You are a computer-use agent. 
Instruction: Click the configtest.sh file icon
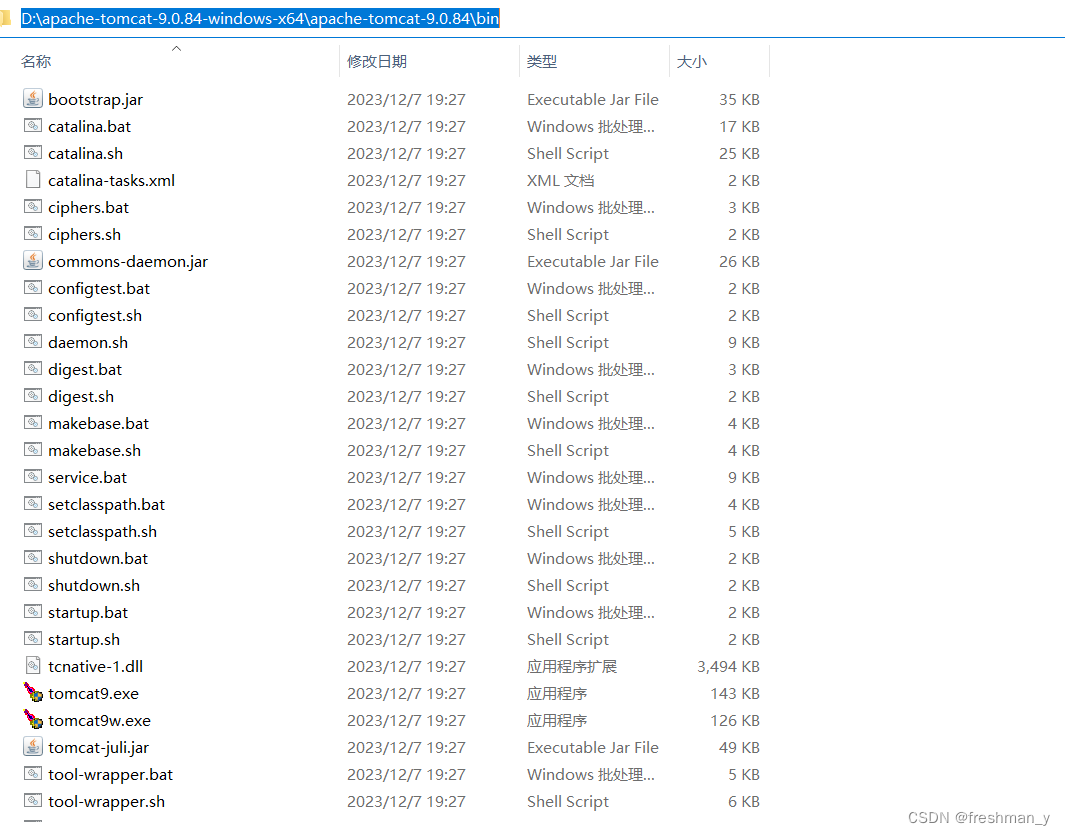33,315
